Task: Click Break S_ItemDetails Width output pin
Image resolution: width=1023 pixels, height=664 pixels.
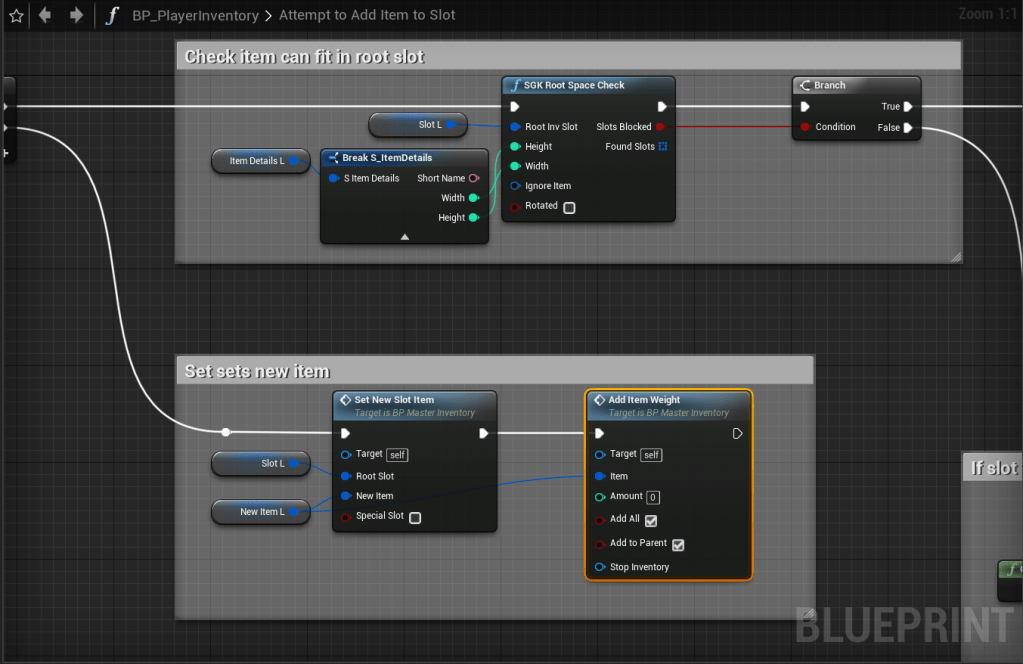Action: tap(474, 198)
